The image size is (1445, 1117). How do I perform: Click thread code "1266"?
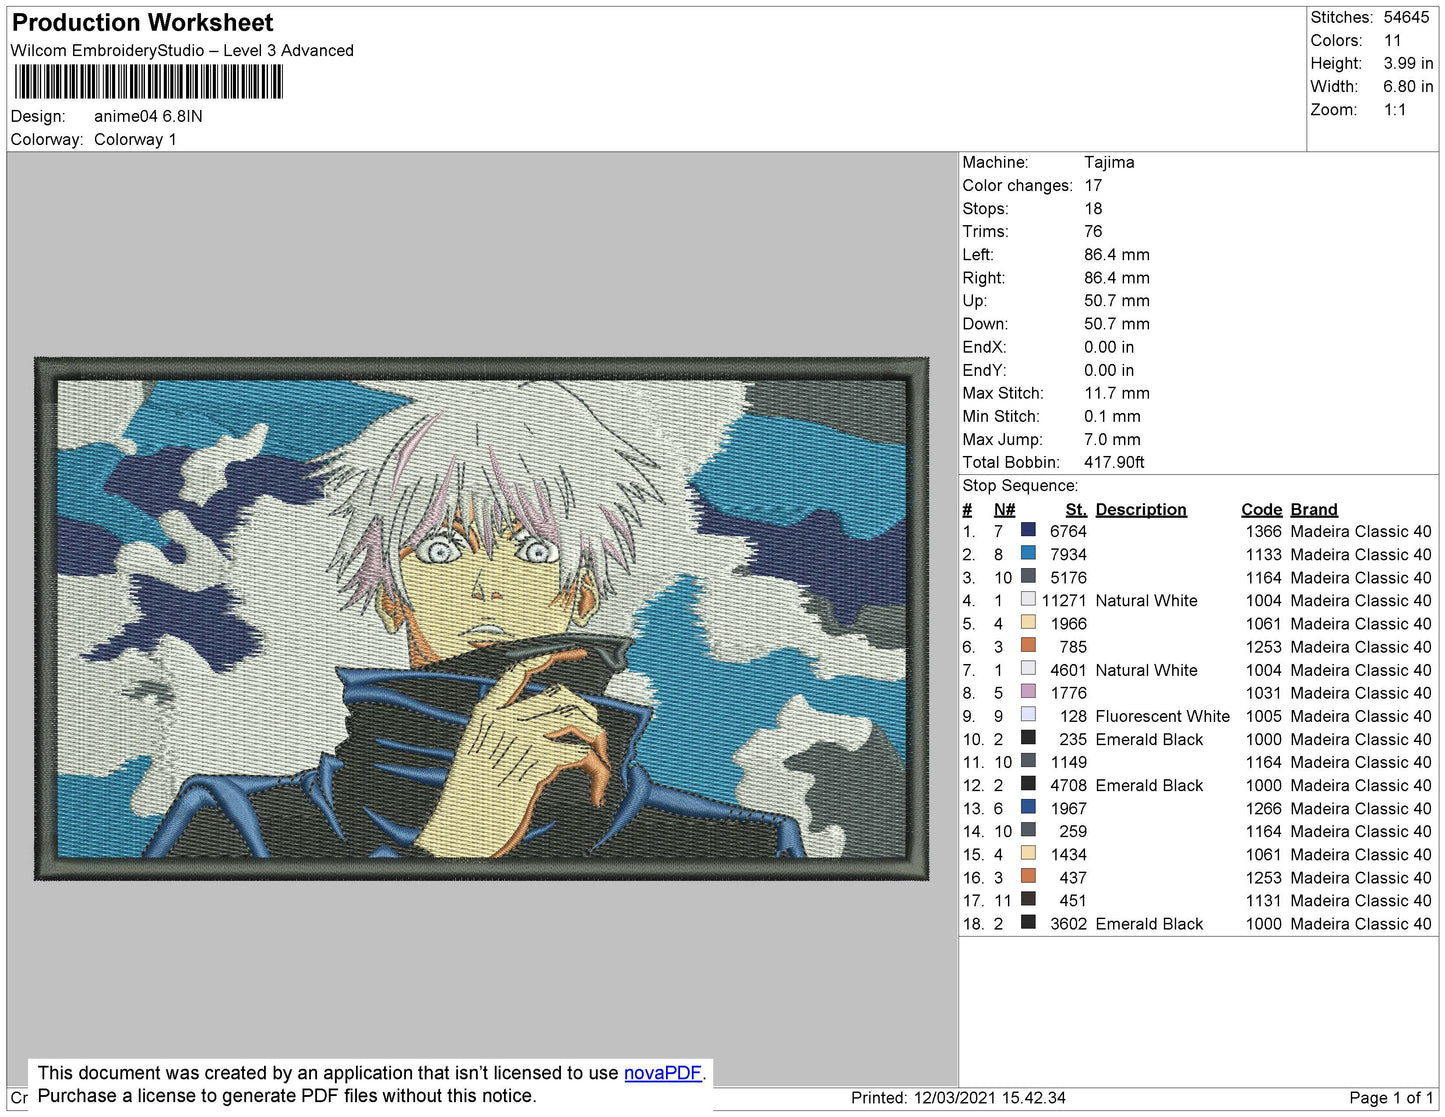(1263, 808)
